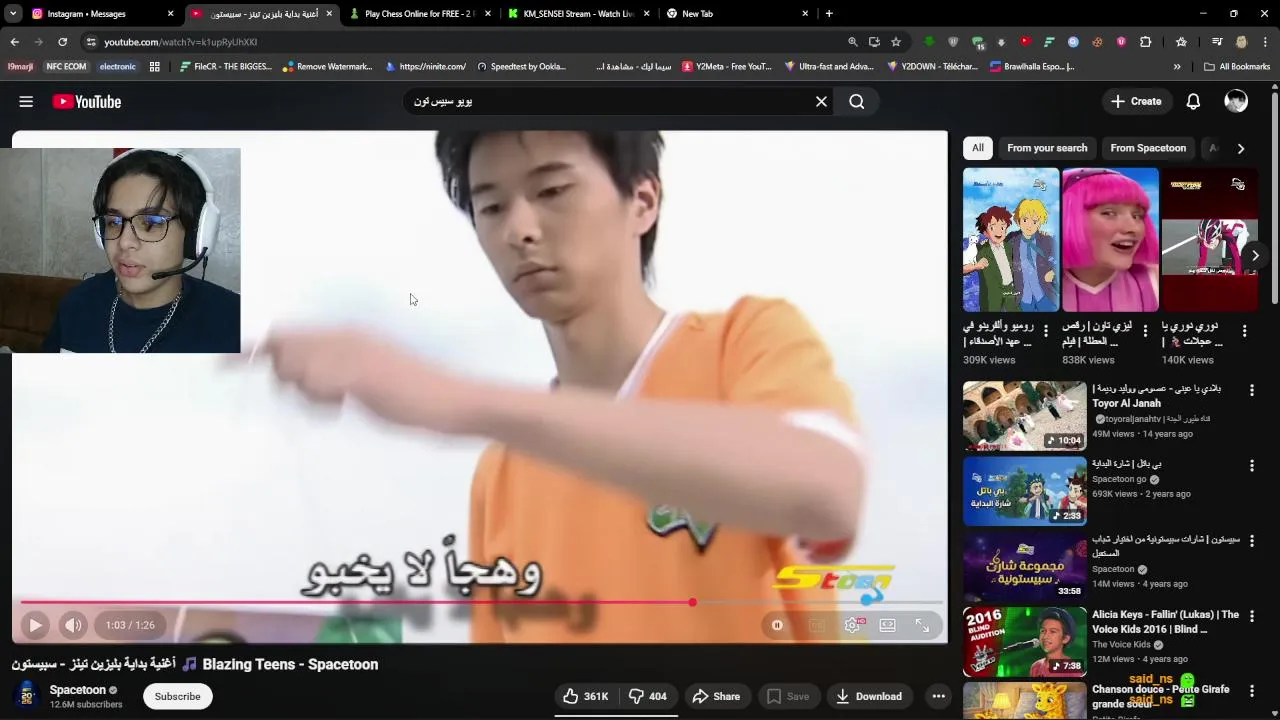Open the Create menu
1280x720 pixels.
[x=1136, y=101]
